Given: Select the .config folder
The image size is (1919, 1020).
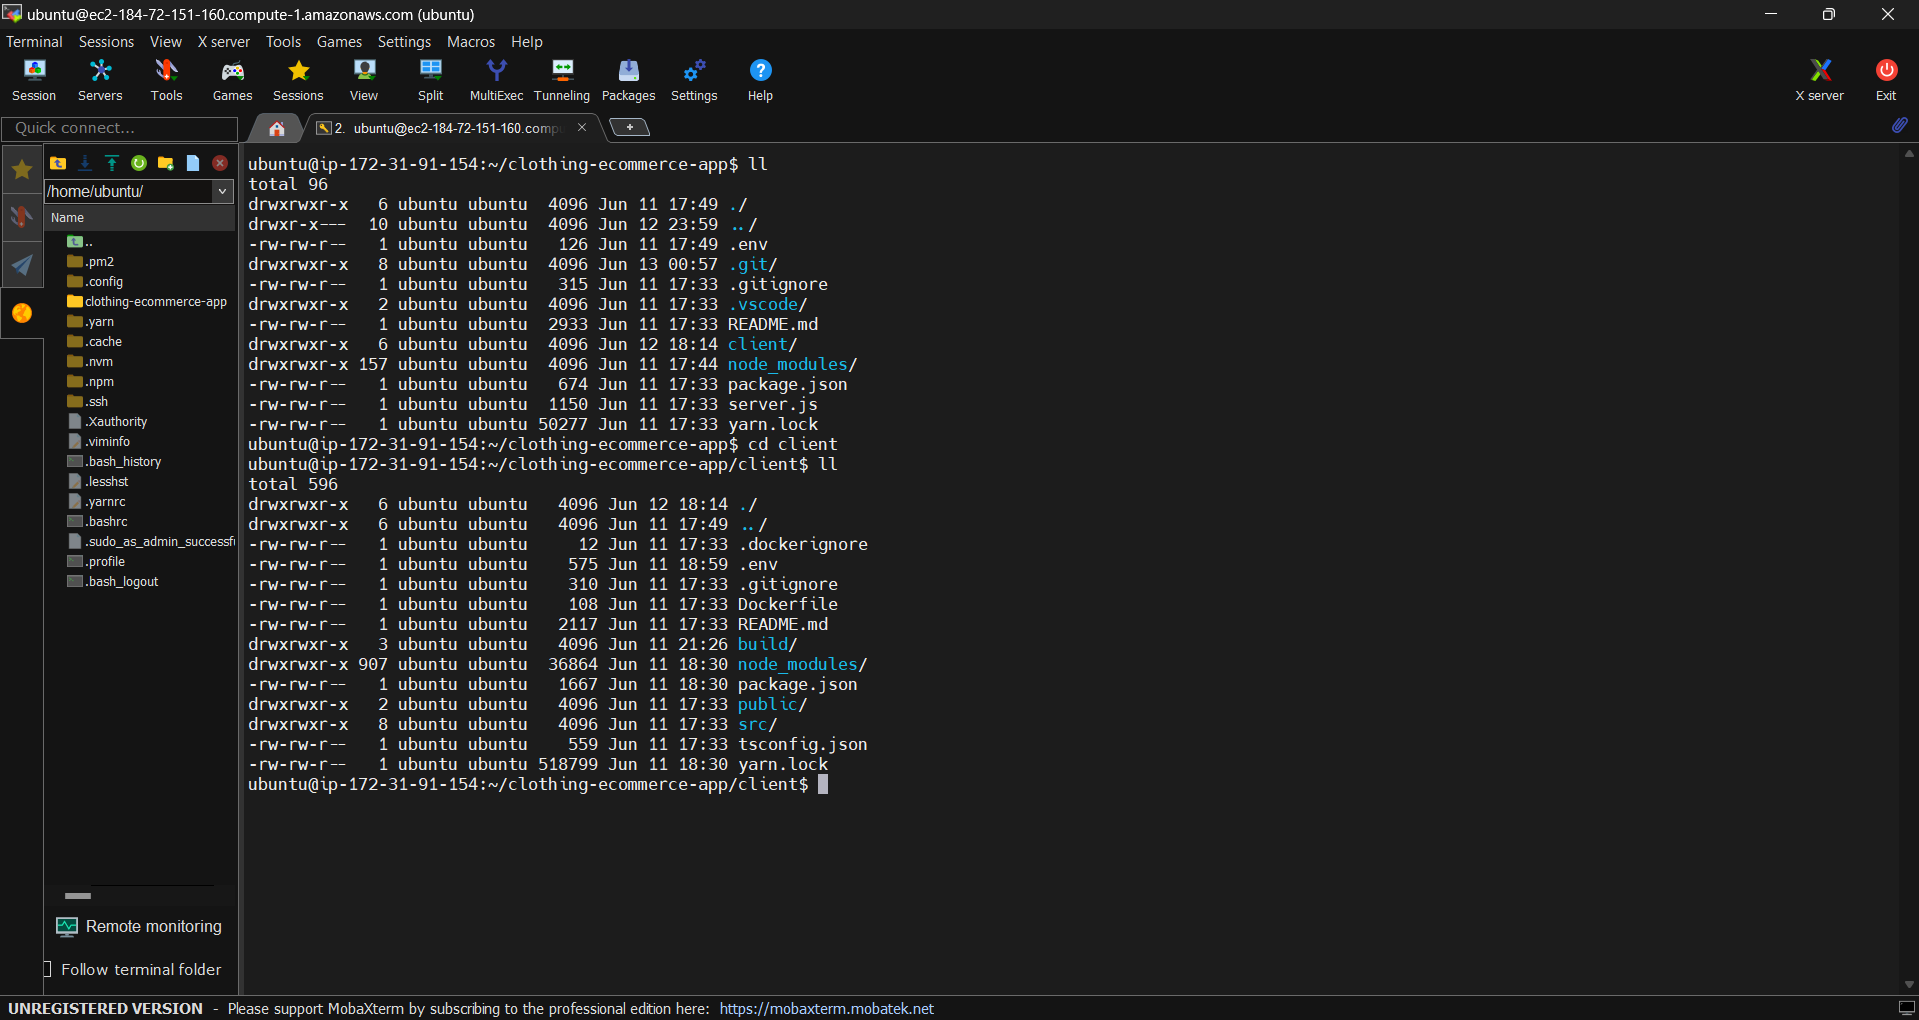Looking at the screenshot, I should click(95, 281).
